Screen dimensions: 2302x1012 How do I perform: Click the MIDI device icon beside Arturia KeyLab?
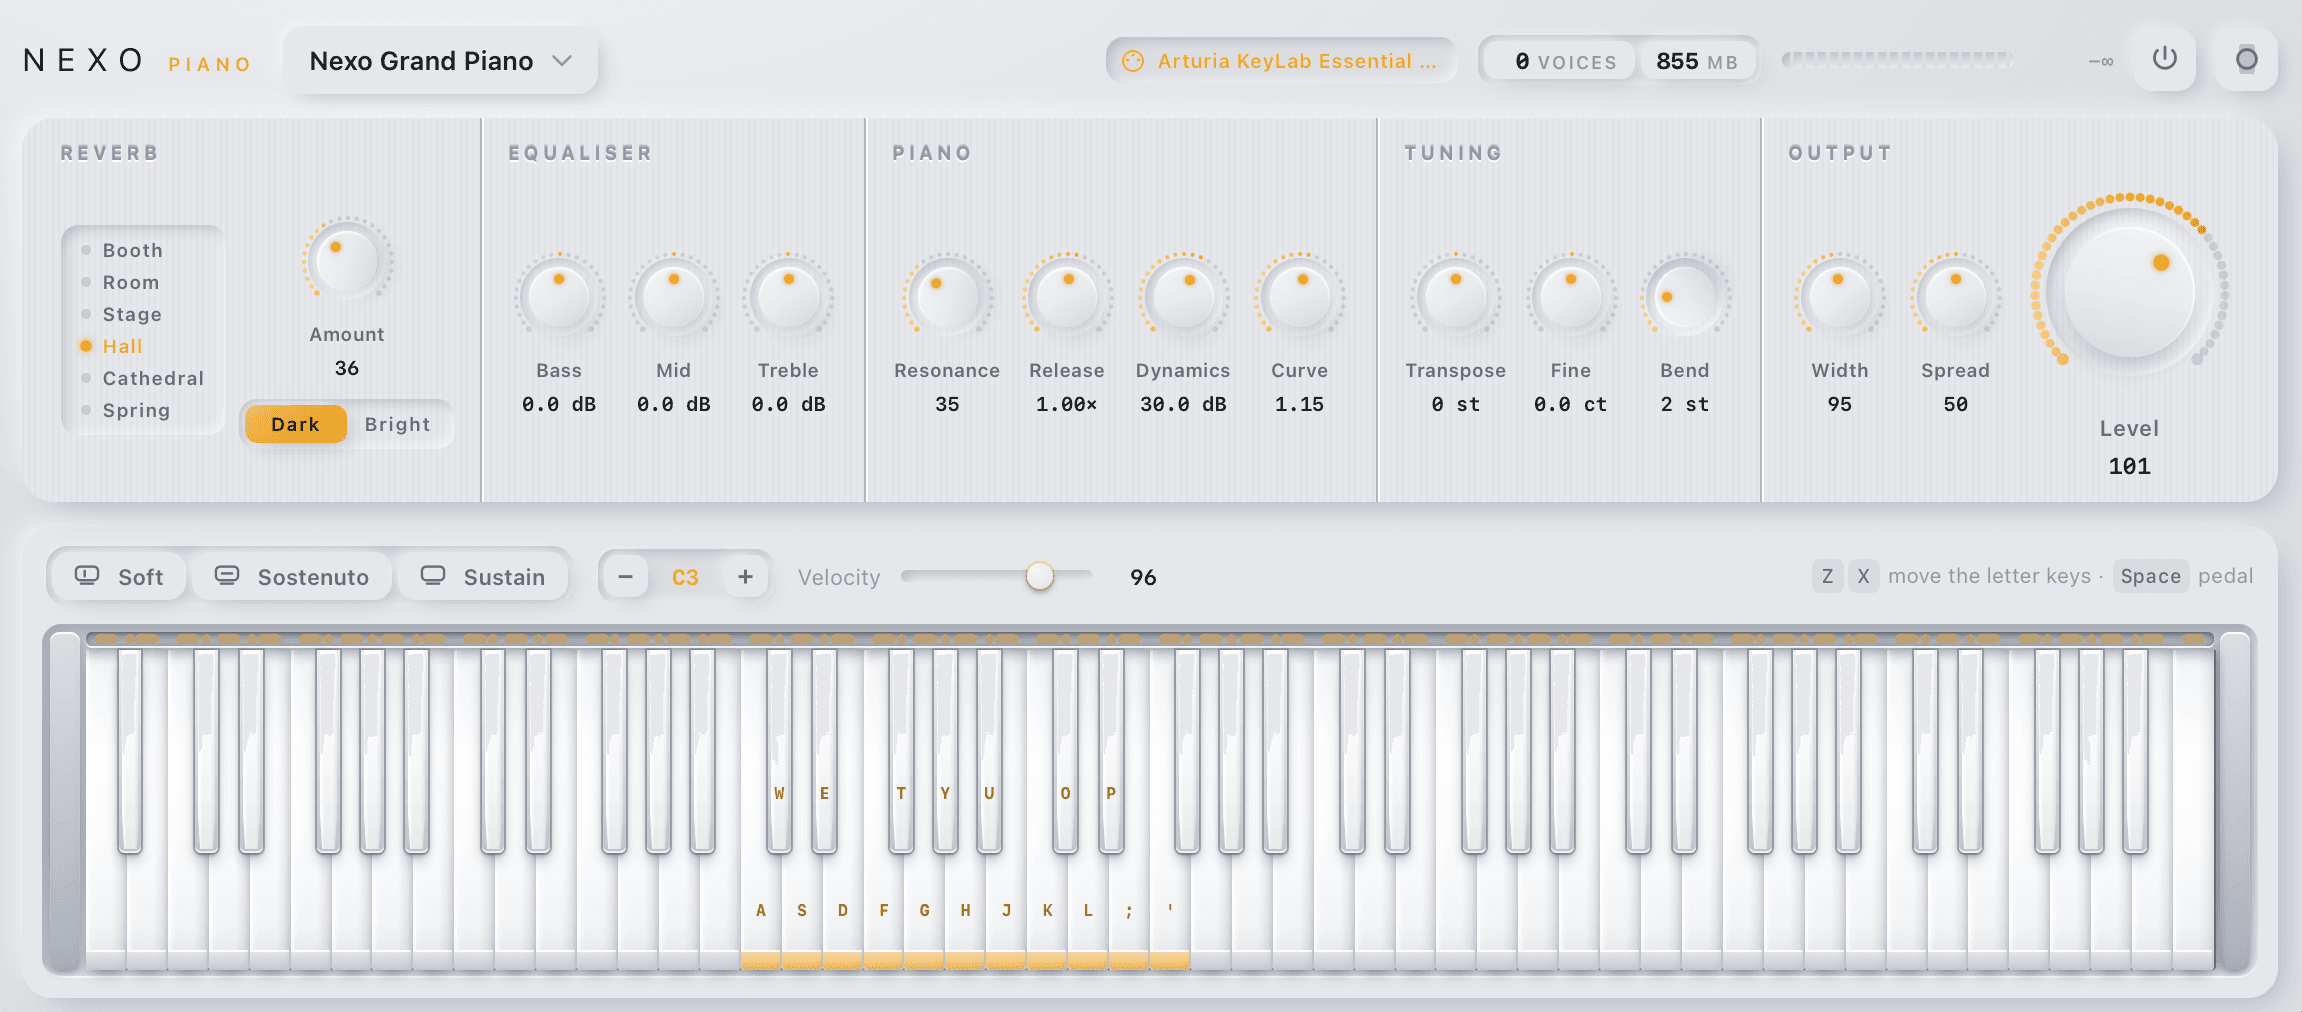[1132, 61]
